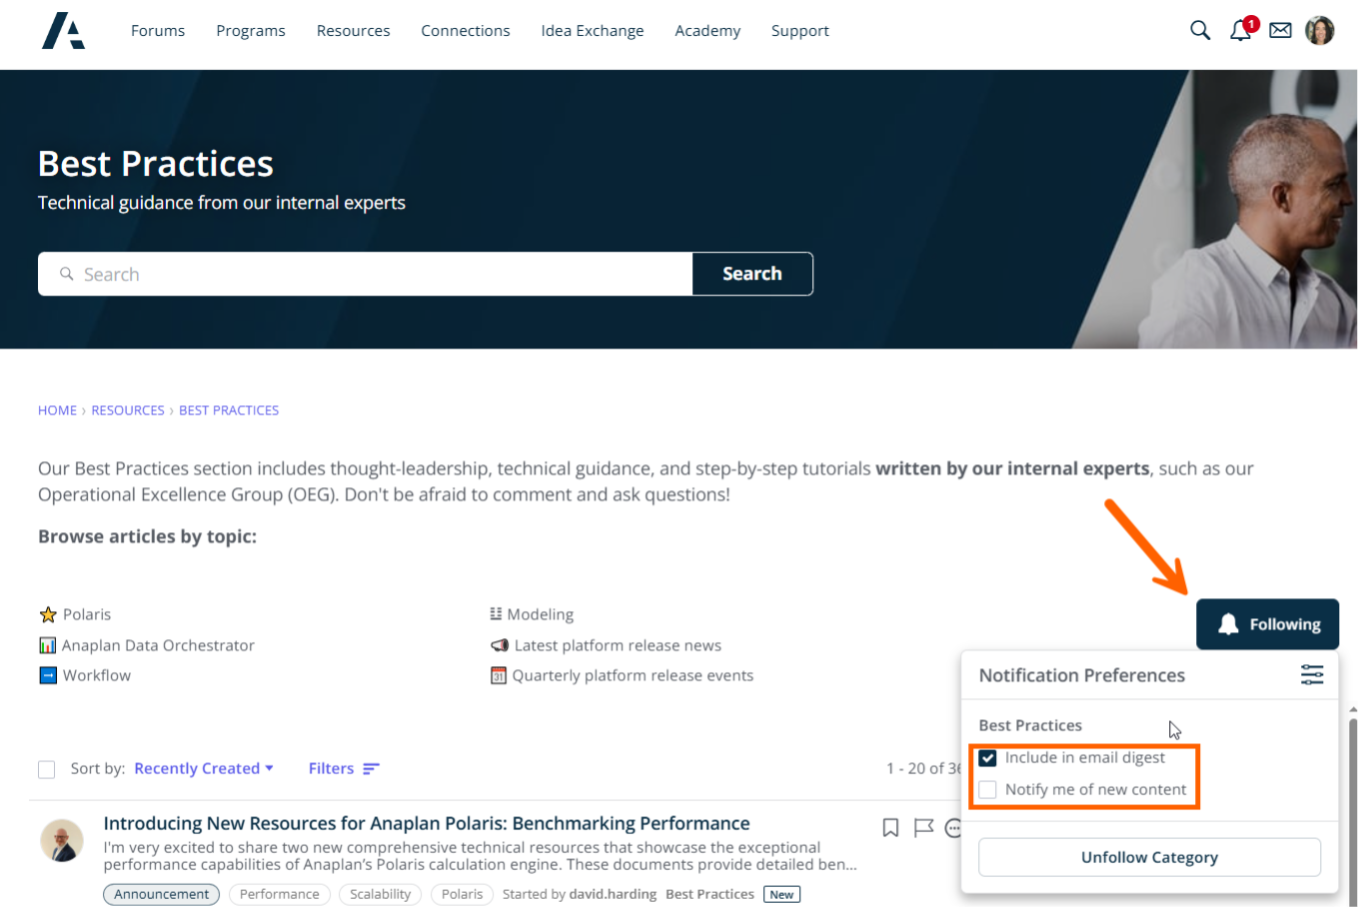
Task: Open the inbox envelope icon
Action: click(1280, 31)
